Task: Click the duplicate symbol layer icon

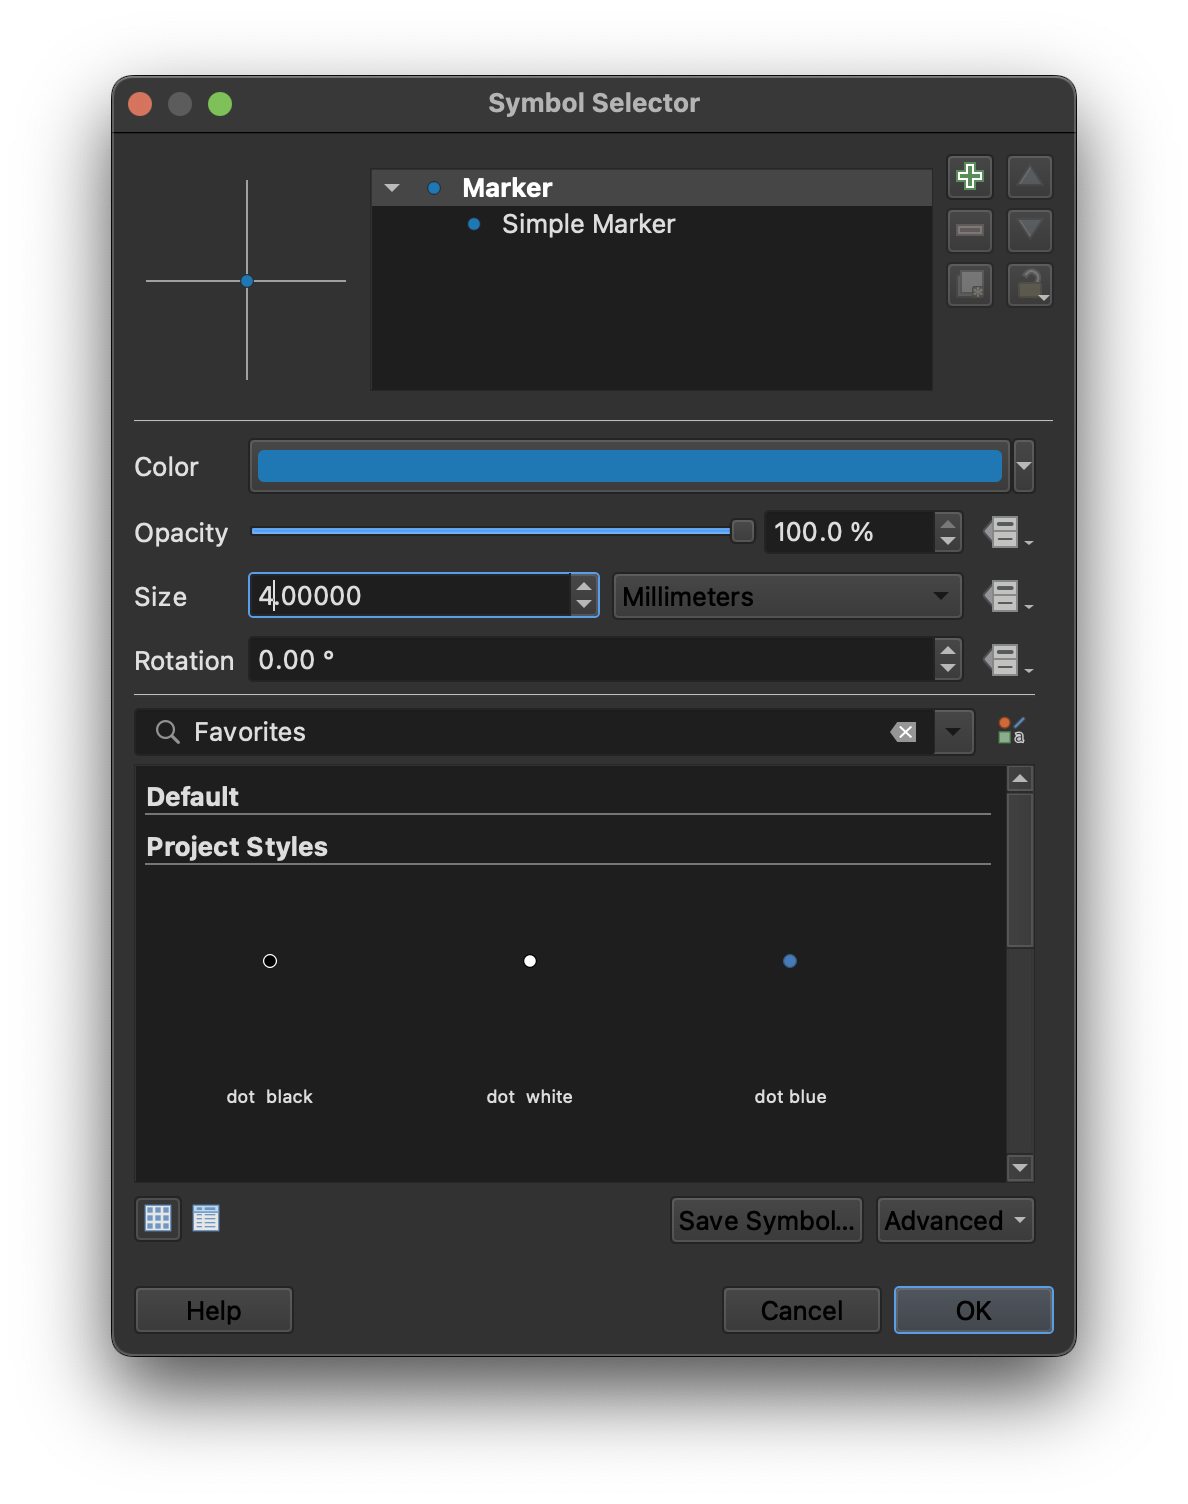Action: point(969,285)
